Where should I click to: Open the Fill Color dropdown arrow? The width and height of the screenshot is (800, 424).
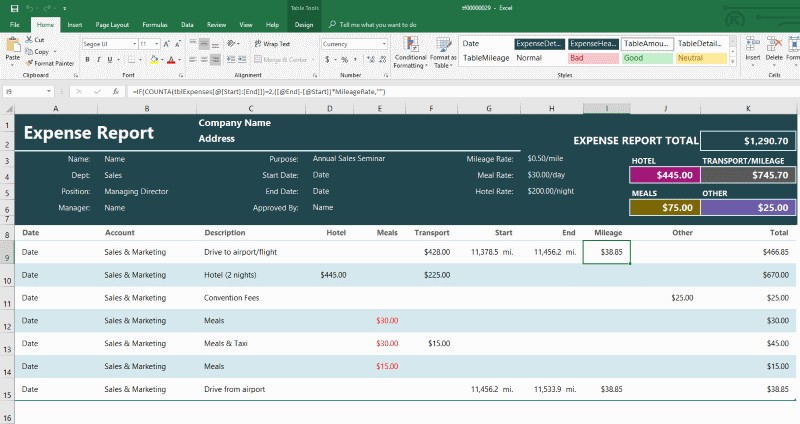coord(161,60)
